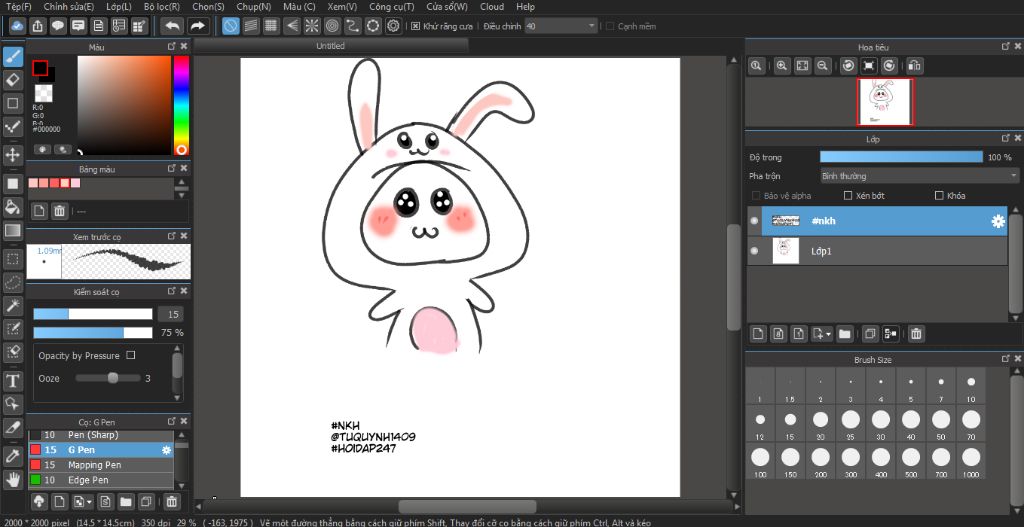Open snap settings gear in toolbar
Screen dimensions: 1024x527
393,26
